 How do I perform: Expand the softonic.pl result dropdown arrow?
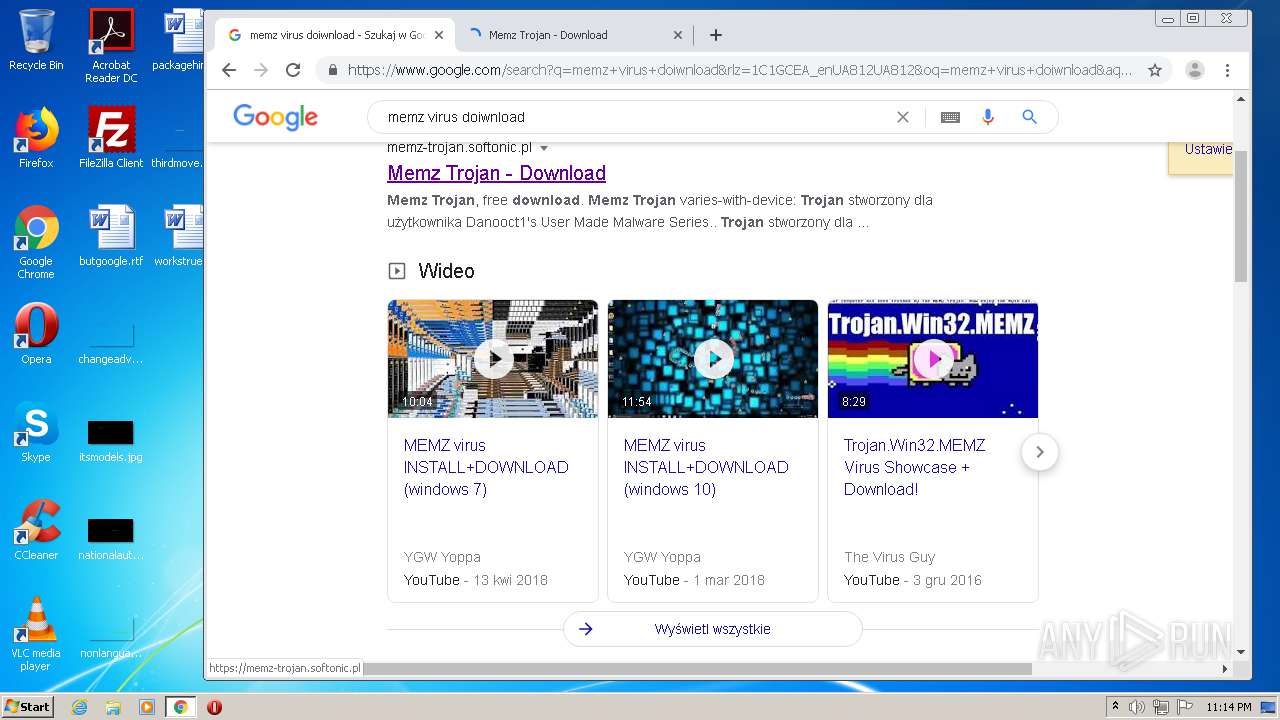[x=544, y=148]
